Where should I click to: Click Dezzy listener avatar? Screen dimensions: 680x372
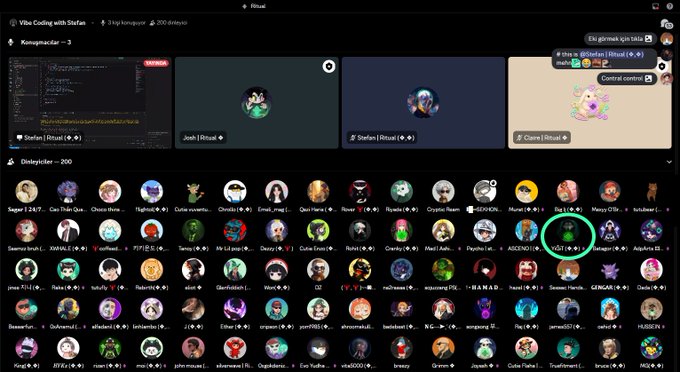[276, 231]
